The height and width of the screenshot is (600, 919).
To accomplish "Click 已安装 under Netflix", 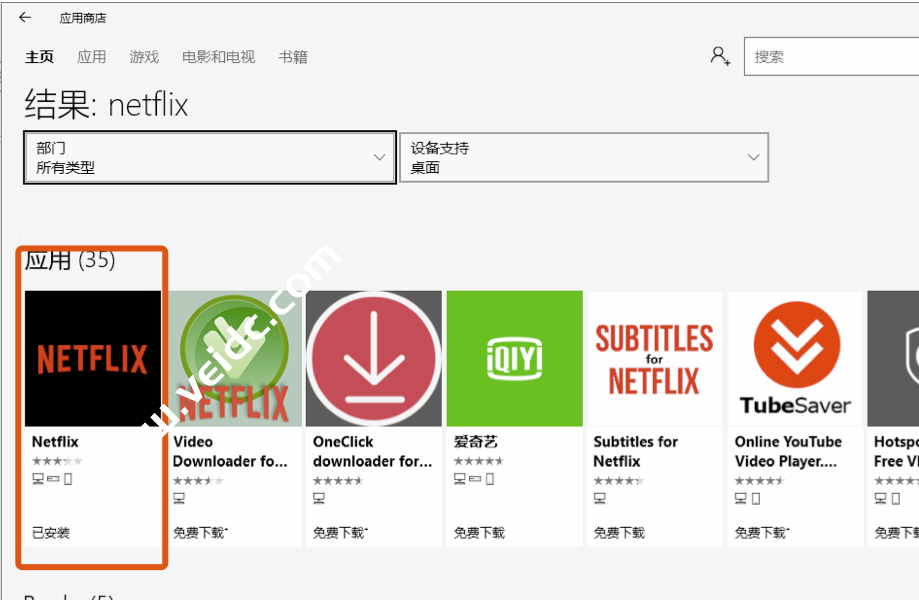I will [50, 533].
